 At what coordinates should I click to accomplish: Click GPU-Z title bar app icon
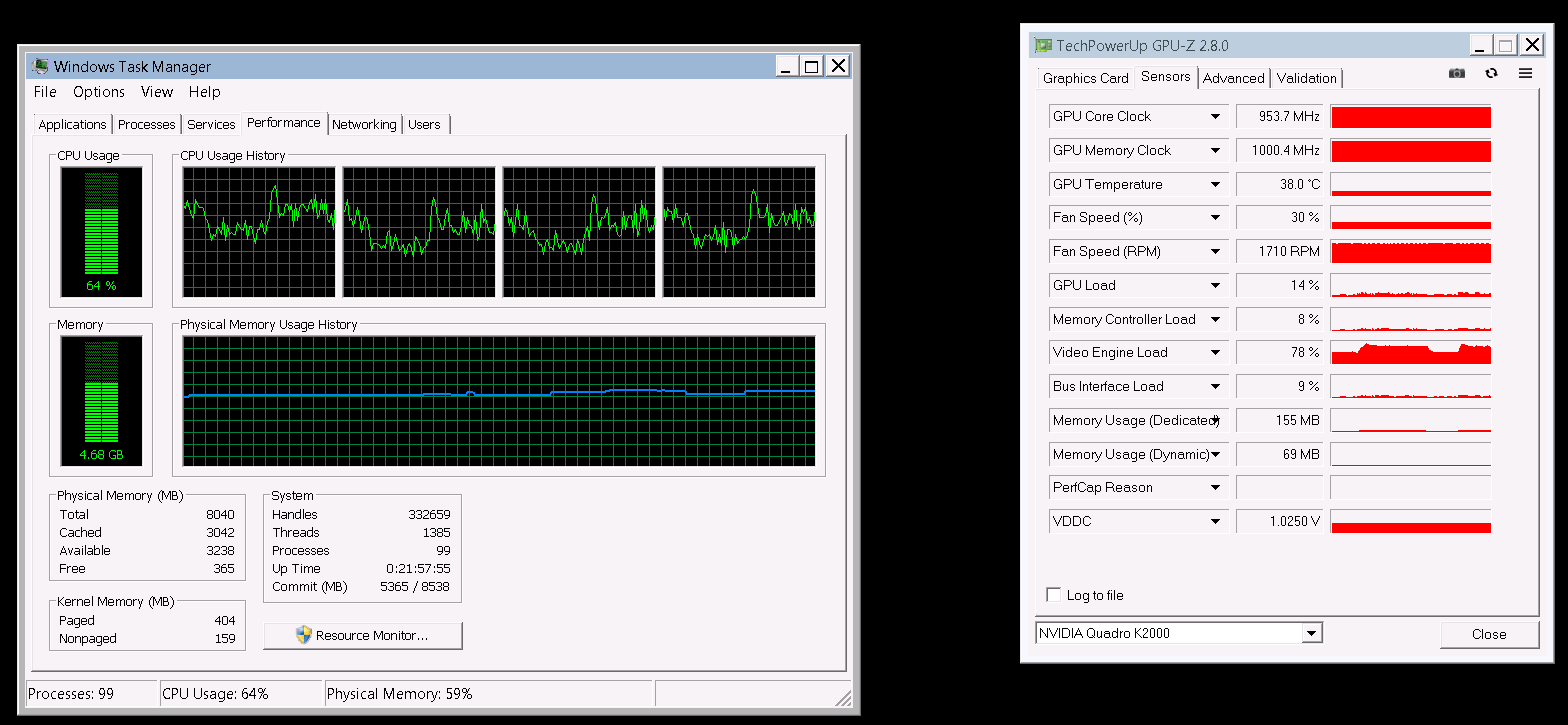(x=1043, y=46)
